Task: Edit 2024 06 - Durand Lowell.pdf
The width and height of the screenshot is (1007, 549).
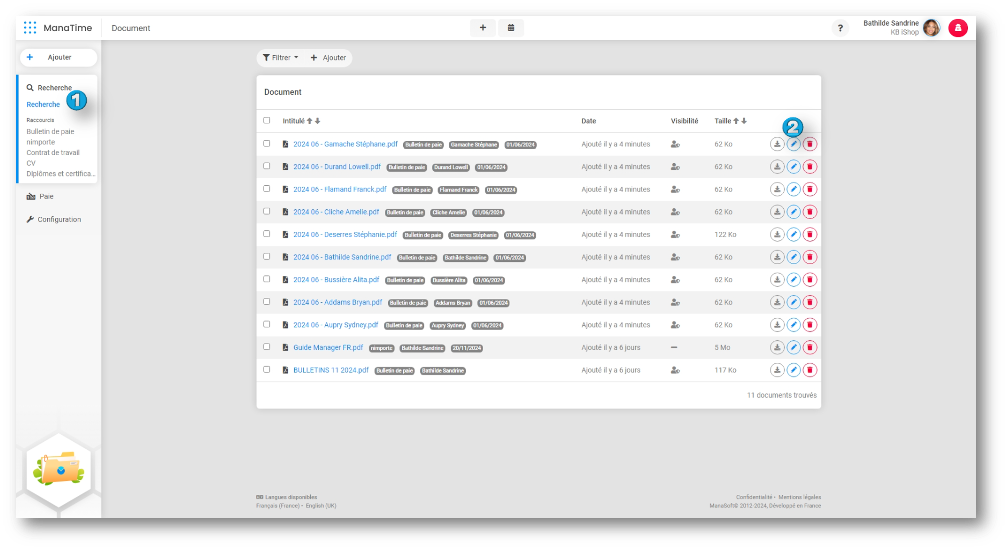Action: [794, 167]
